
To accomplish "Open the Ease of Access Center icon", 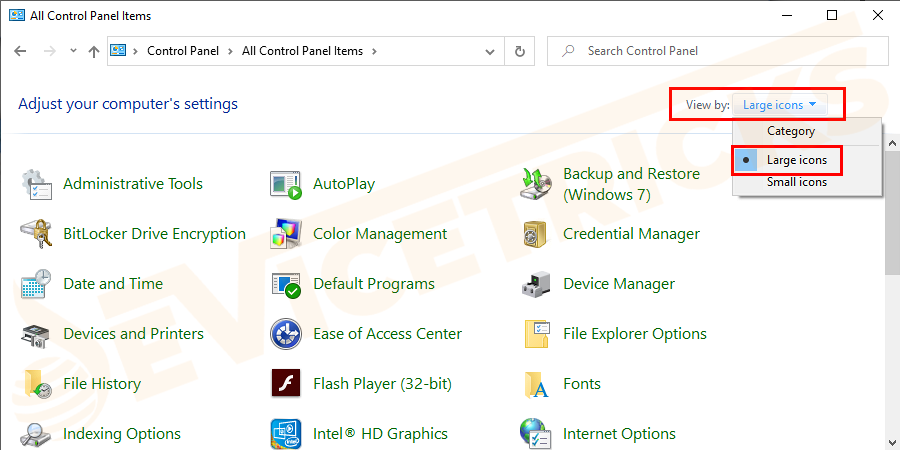I will (286, 334).
